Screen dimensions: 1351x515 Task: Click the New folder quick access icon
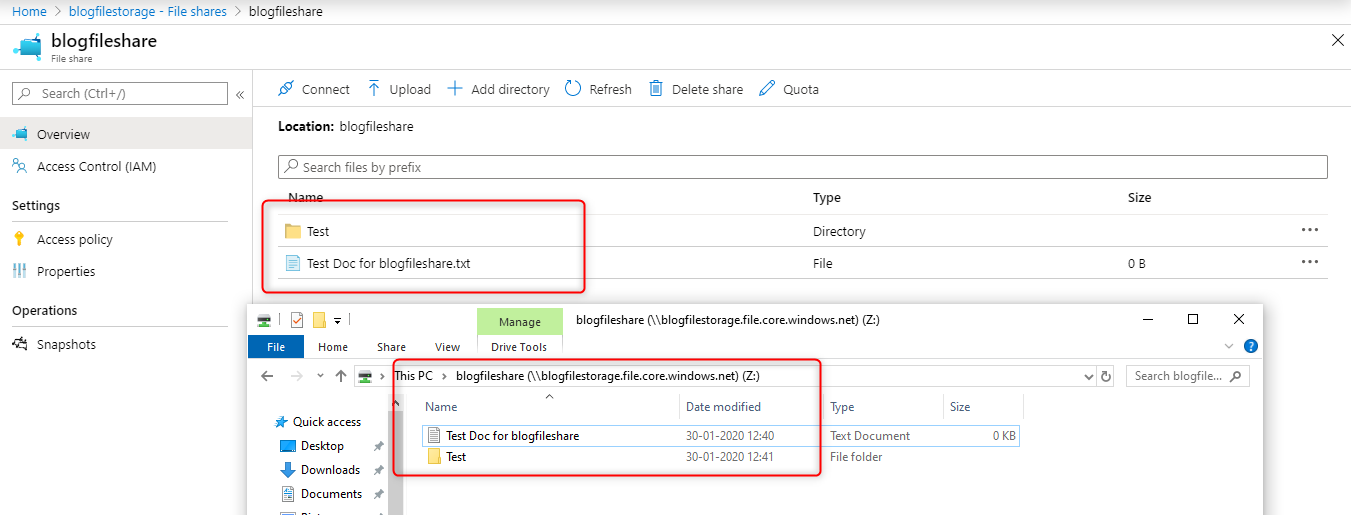[x=320, y=320]
